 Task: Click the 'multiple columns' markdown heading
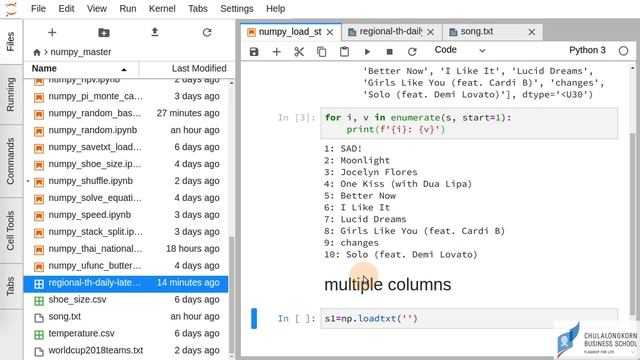tap(387, 285)
